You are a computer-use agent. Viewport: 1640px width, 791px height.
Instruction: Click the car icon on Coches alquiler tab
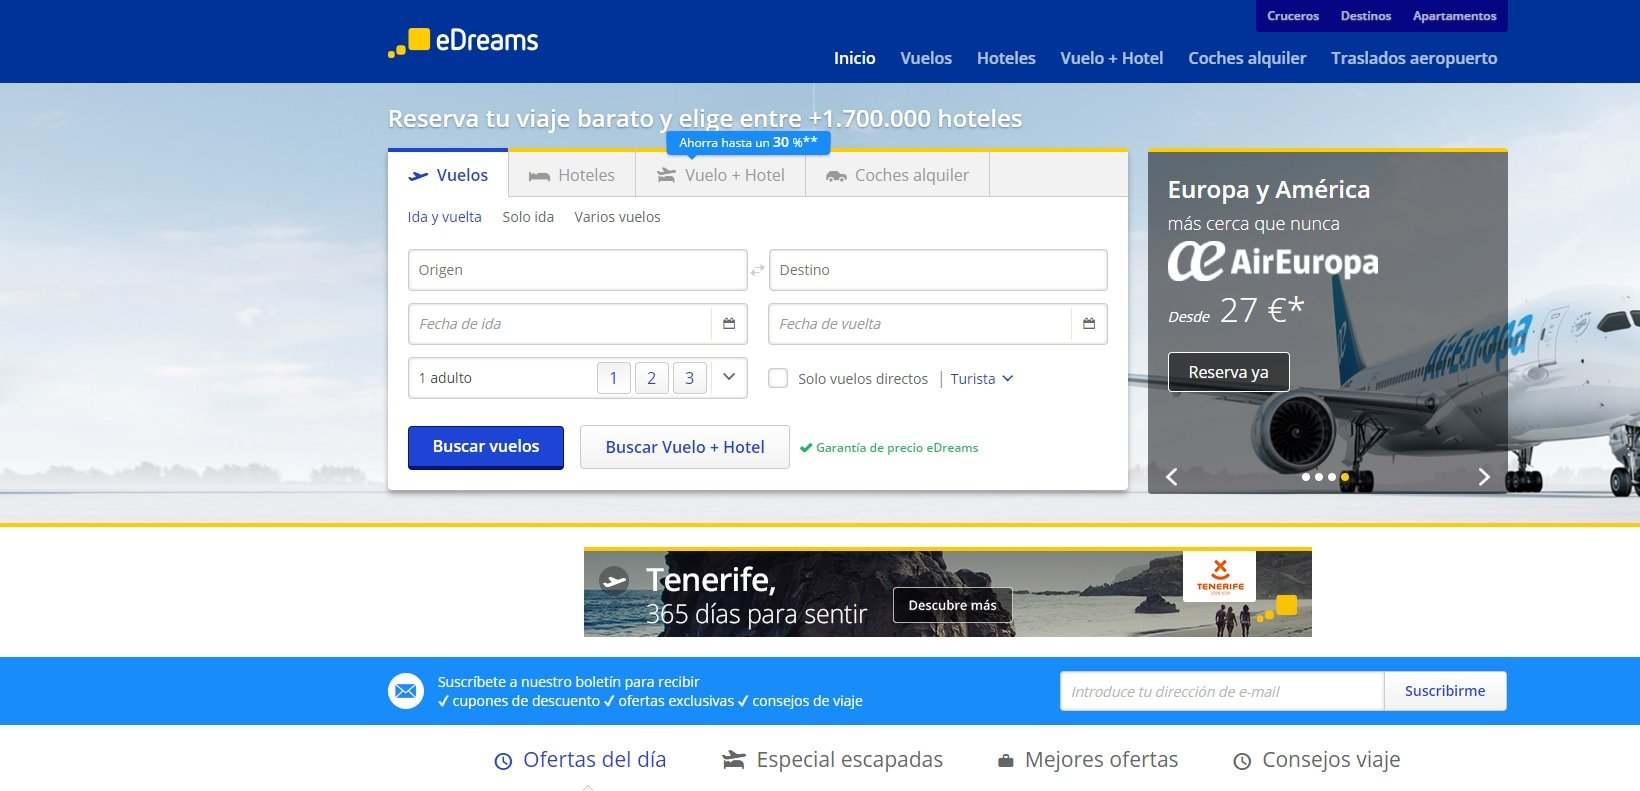pos(836,176)
